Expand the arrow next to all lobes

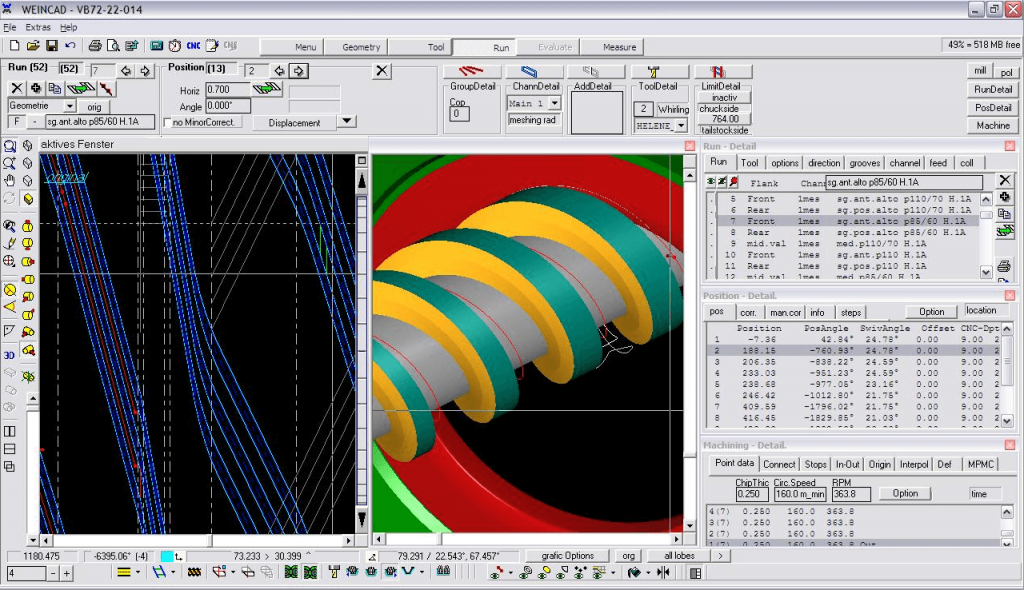pyautogui.click(x=720, y=556)
